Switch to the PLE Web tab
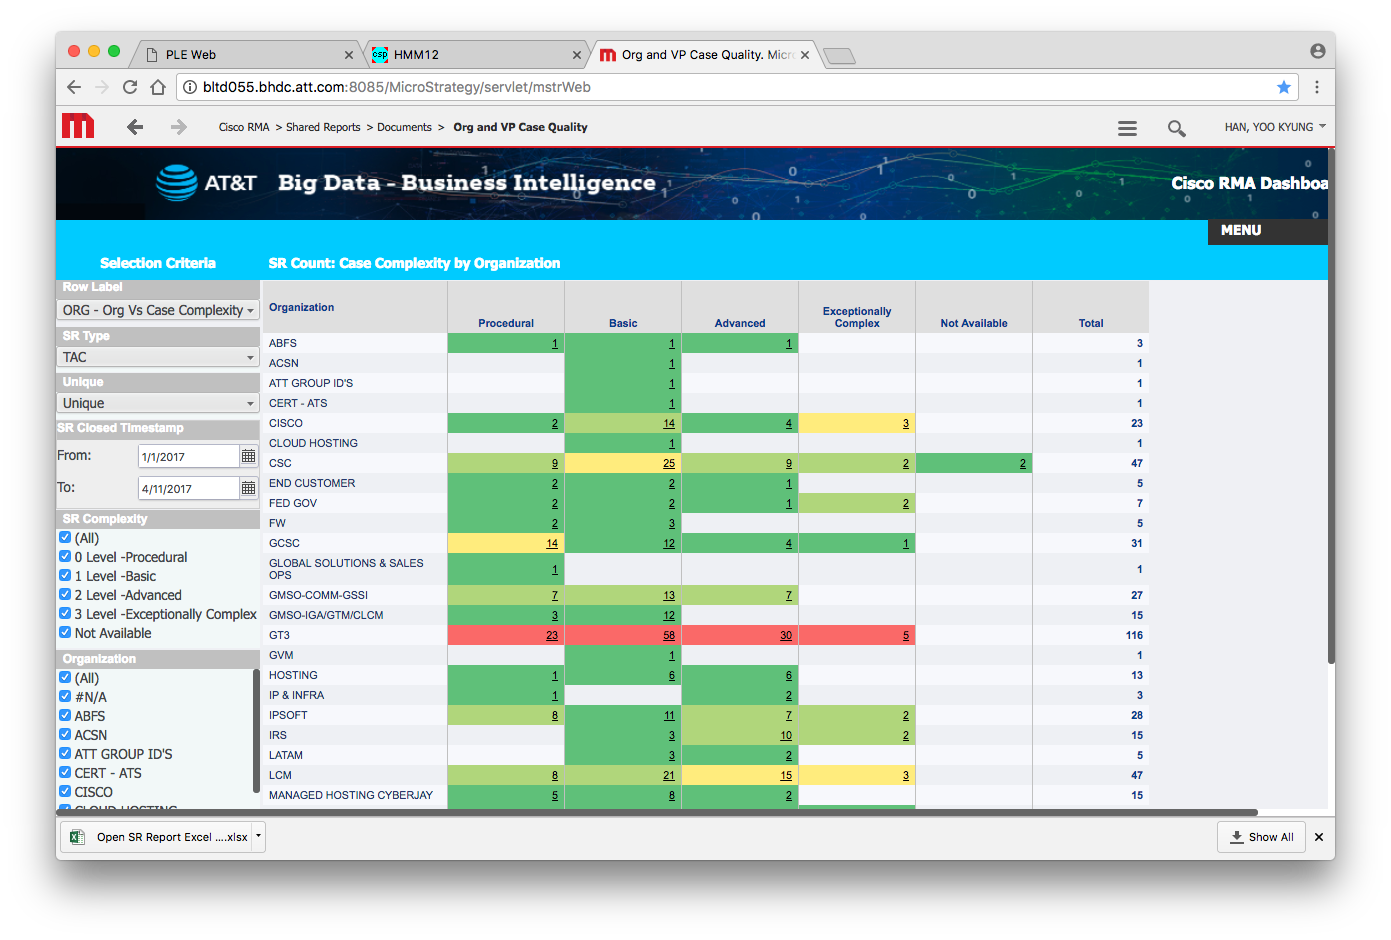 point(240,54)
